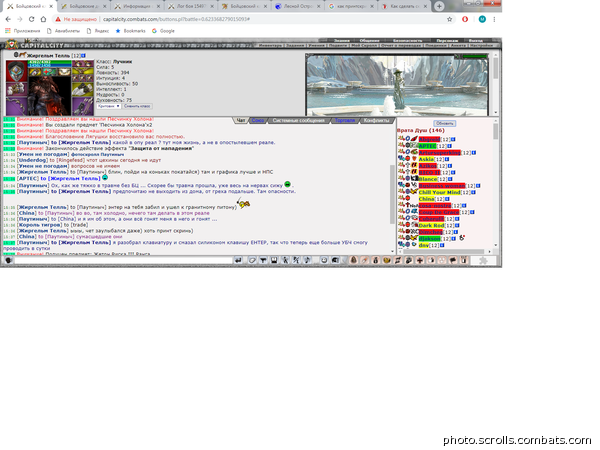The height and width of the screenshot is (450, 600).
Task: Click the smiley face emoticons icon
Action: click(324, 260)
